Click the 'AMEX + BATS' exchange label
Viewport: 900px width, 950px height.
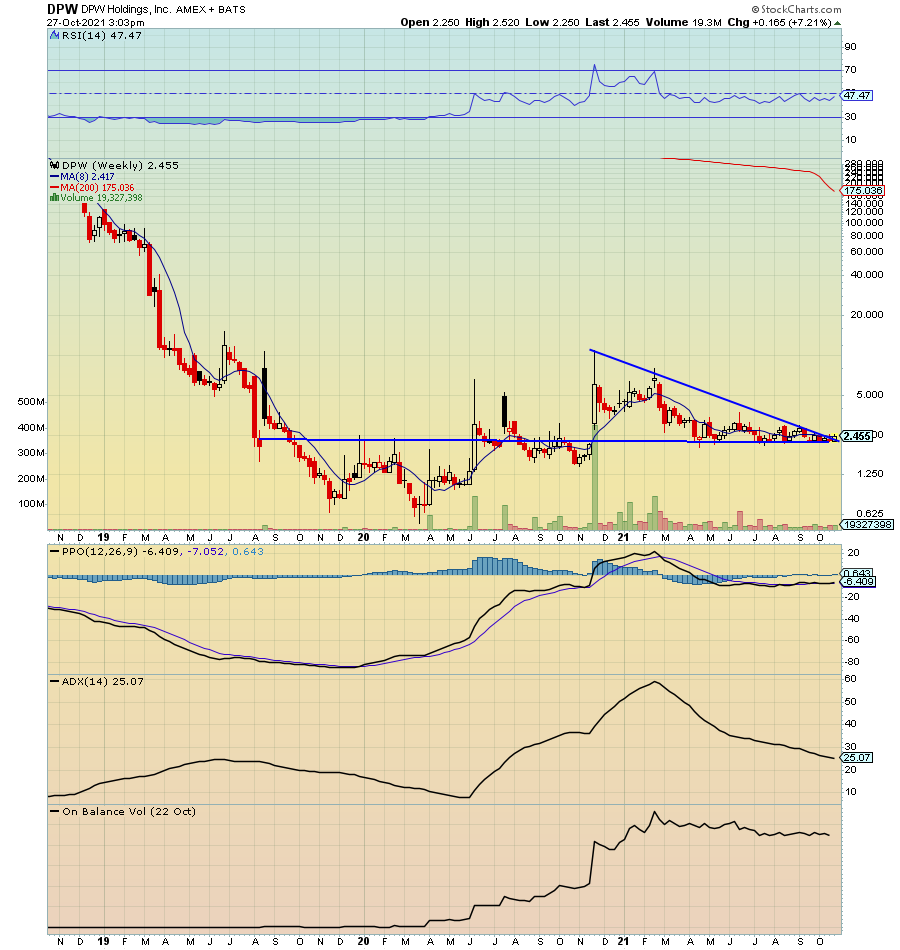coord(211,10)
